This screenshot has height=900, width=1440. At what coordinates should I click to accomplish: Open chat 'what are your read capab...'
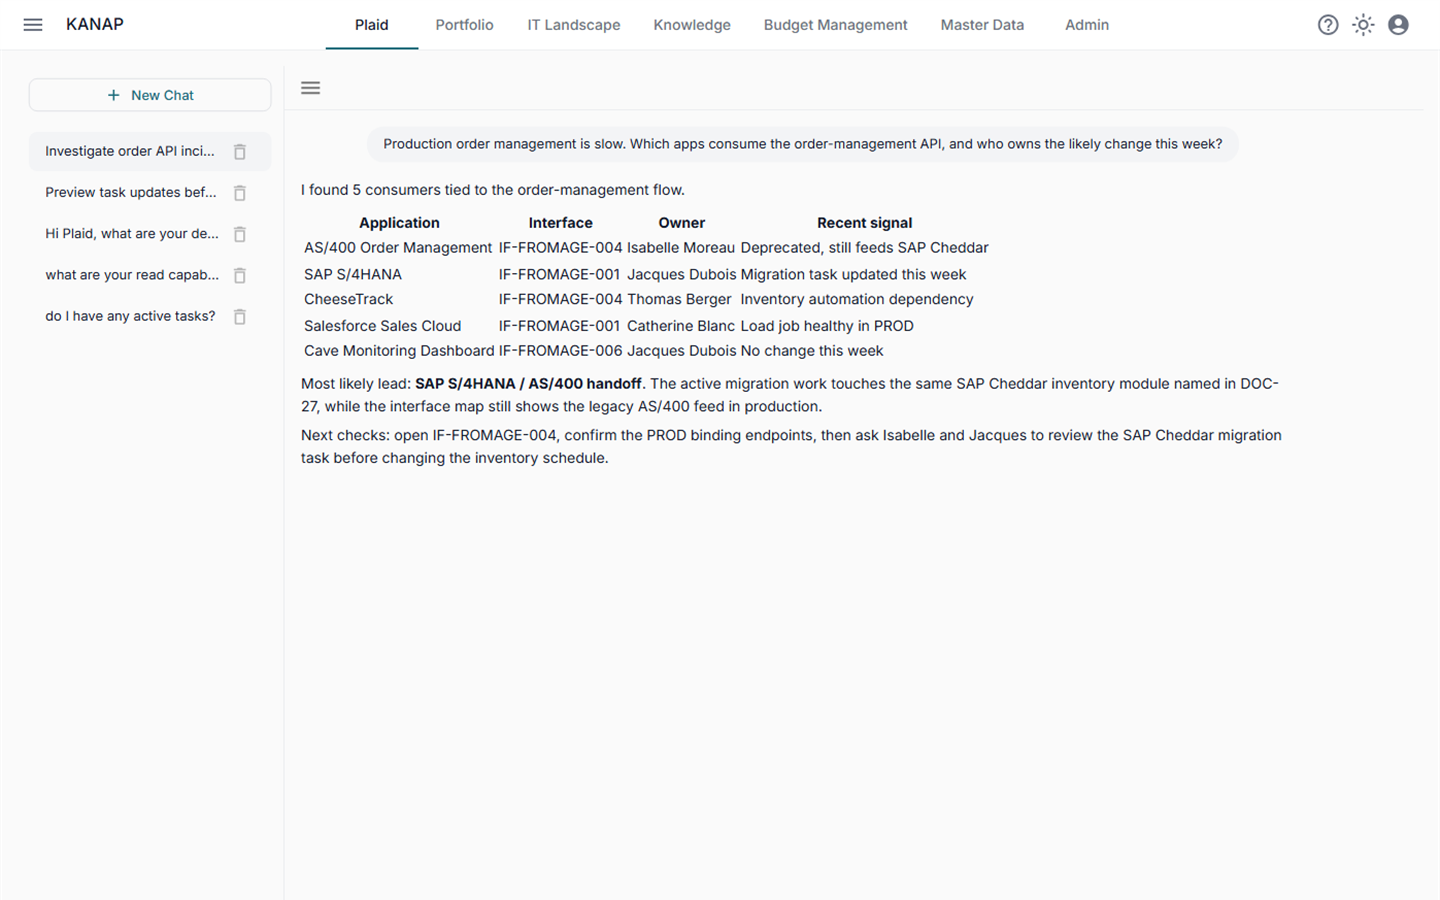point(132,274)
